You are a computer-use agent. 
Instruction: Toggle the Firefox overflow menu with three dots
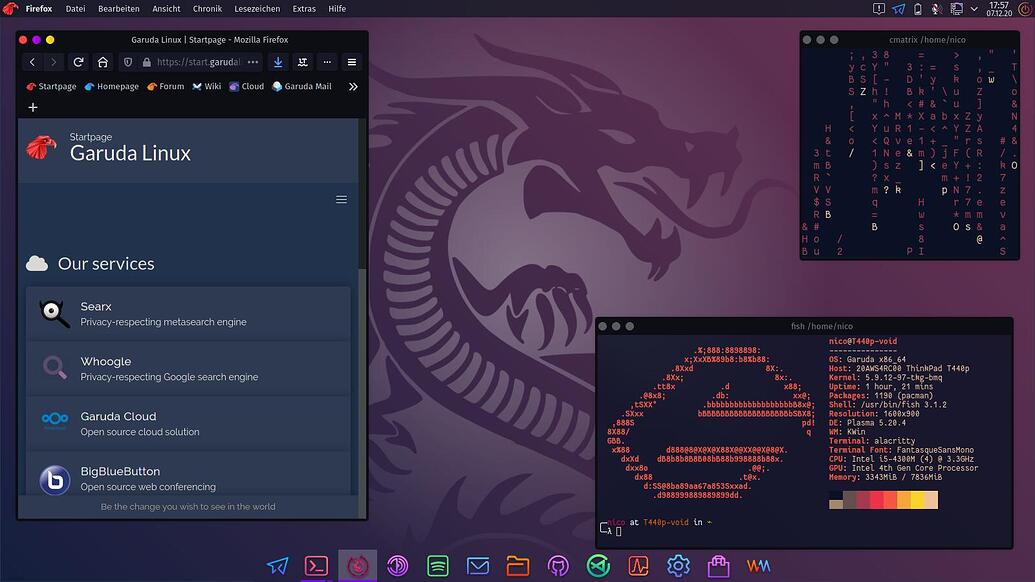[x=326, y=62]
